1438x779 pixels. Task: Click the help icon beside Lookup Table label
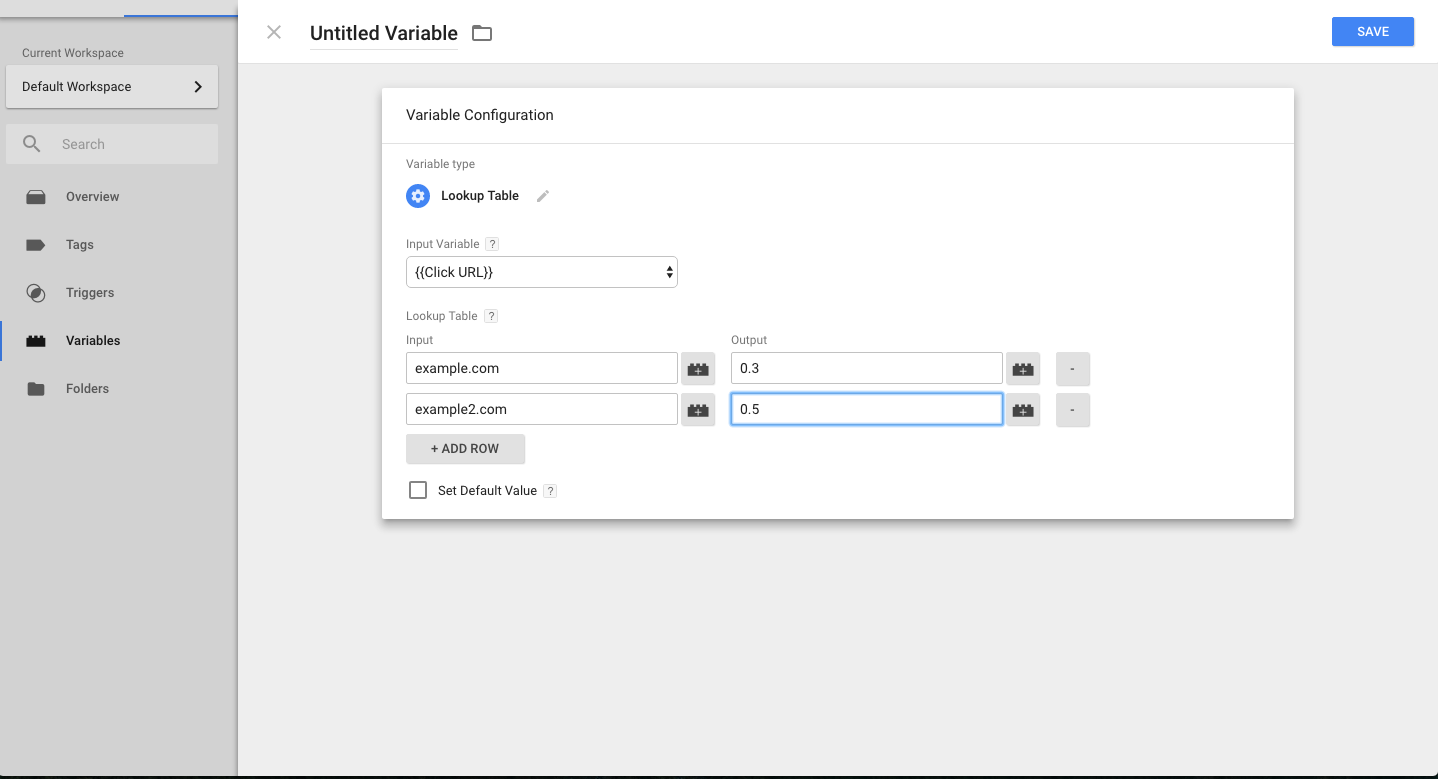click(491, 316)
